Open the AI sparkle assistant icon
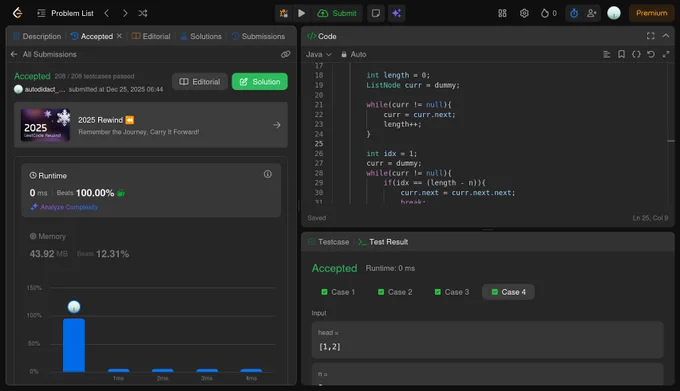Viewport: 680px width, 391px height. tap(396, 13)
